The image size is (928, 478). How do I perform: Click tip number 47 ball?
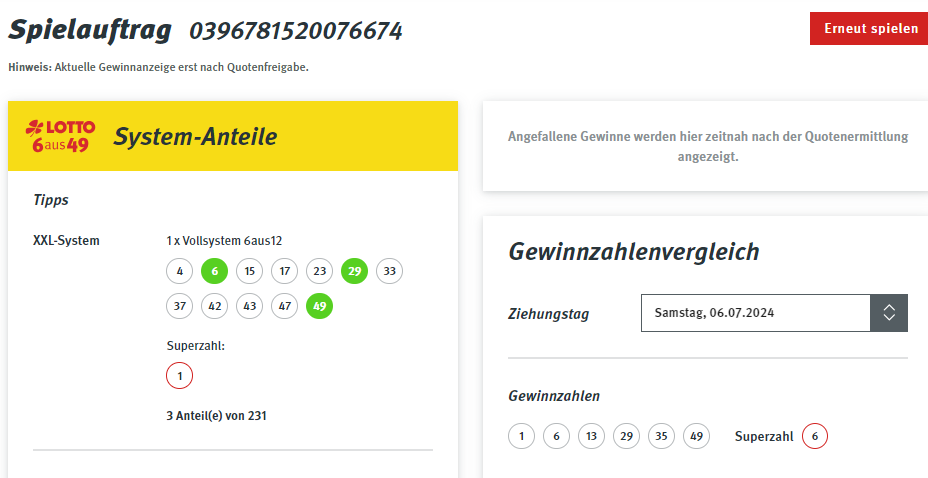coord(285,306)
